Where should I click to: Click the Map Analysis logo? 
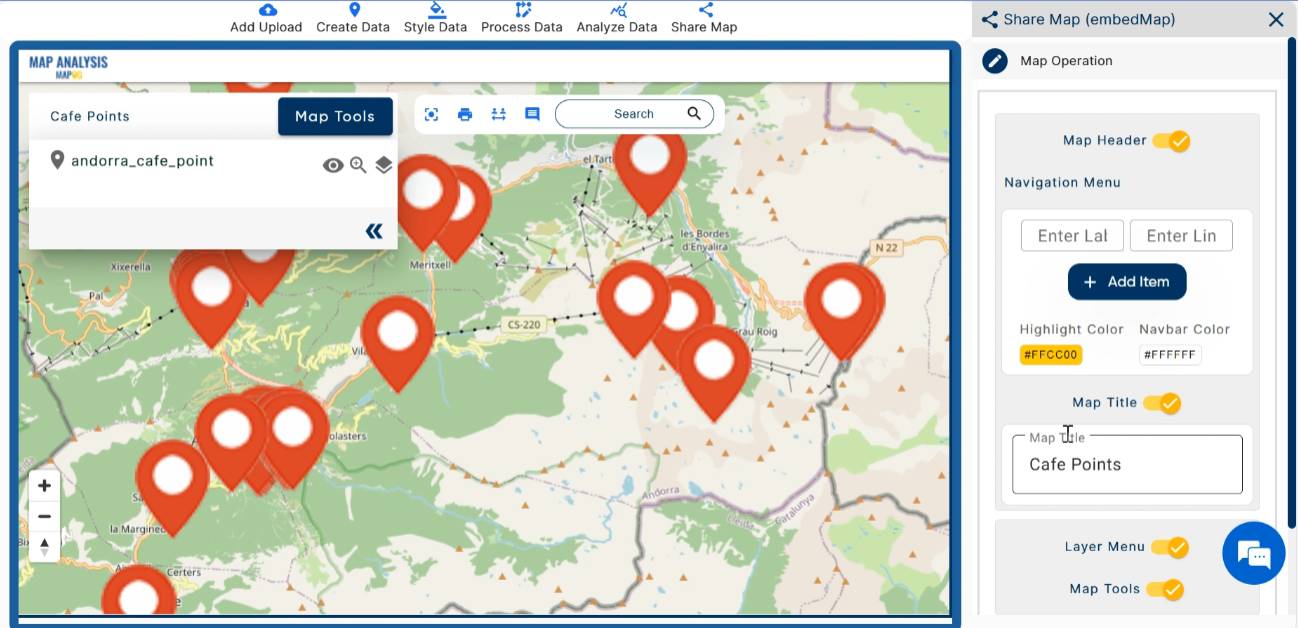tap(68, 67)
